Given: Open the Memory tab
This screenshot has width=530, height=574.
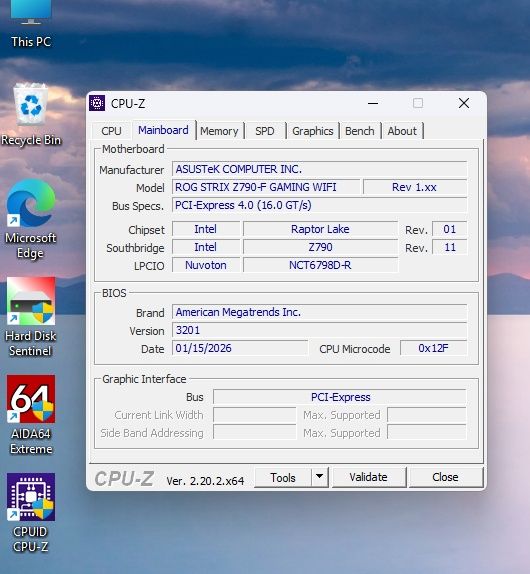Looking at the screenshot, I should pyautogui.click(x=219, y=131).
